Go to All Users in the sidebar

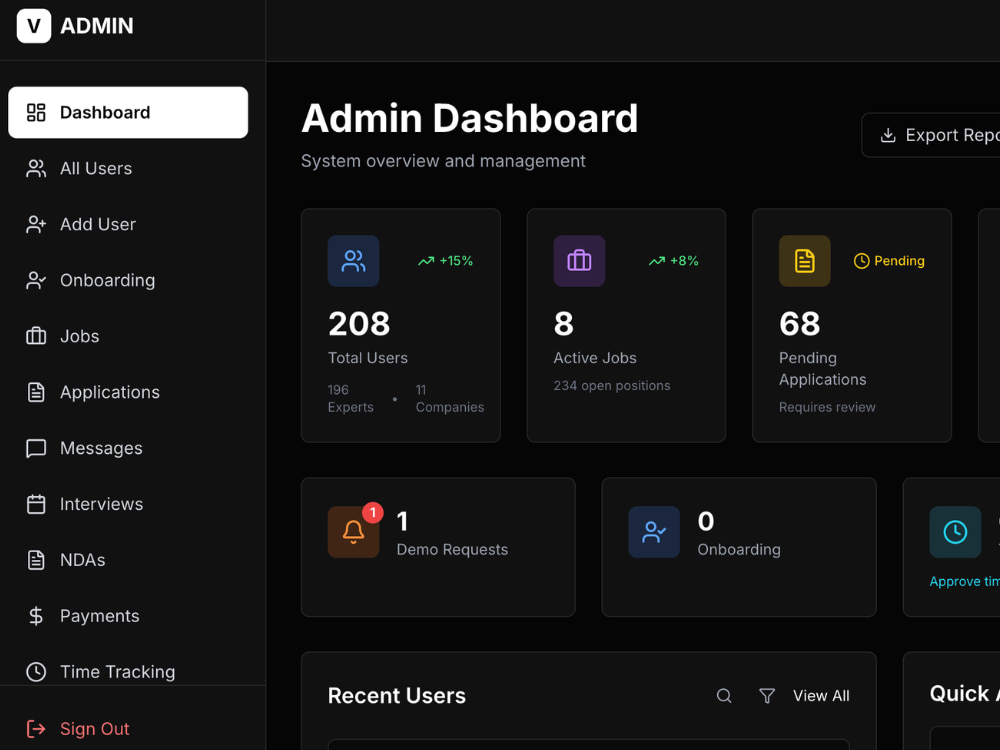[128, 168]
